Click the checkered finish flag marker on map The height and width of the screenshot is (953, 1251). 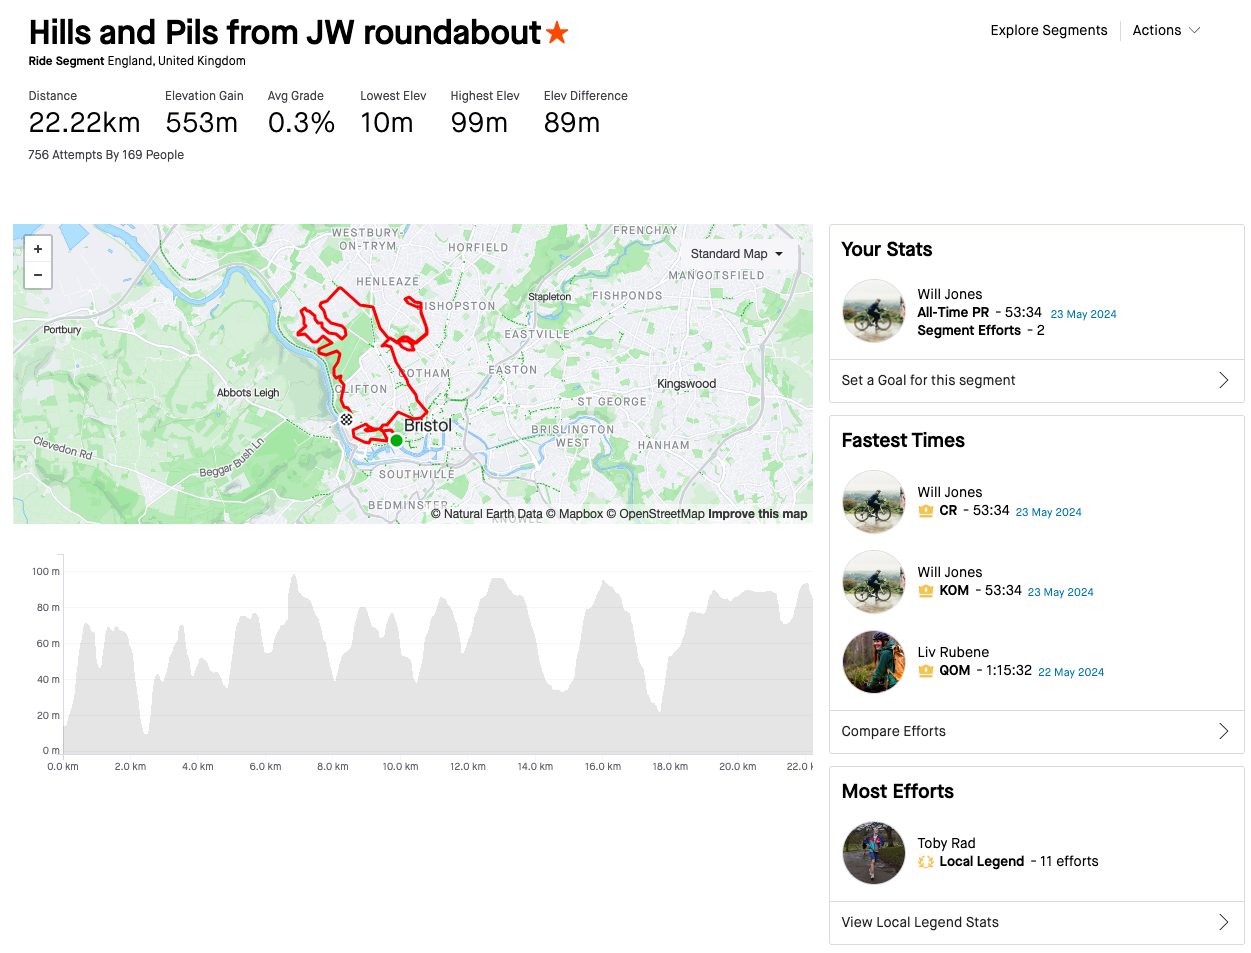pos(346,420)
